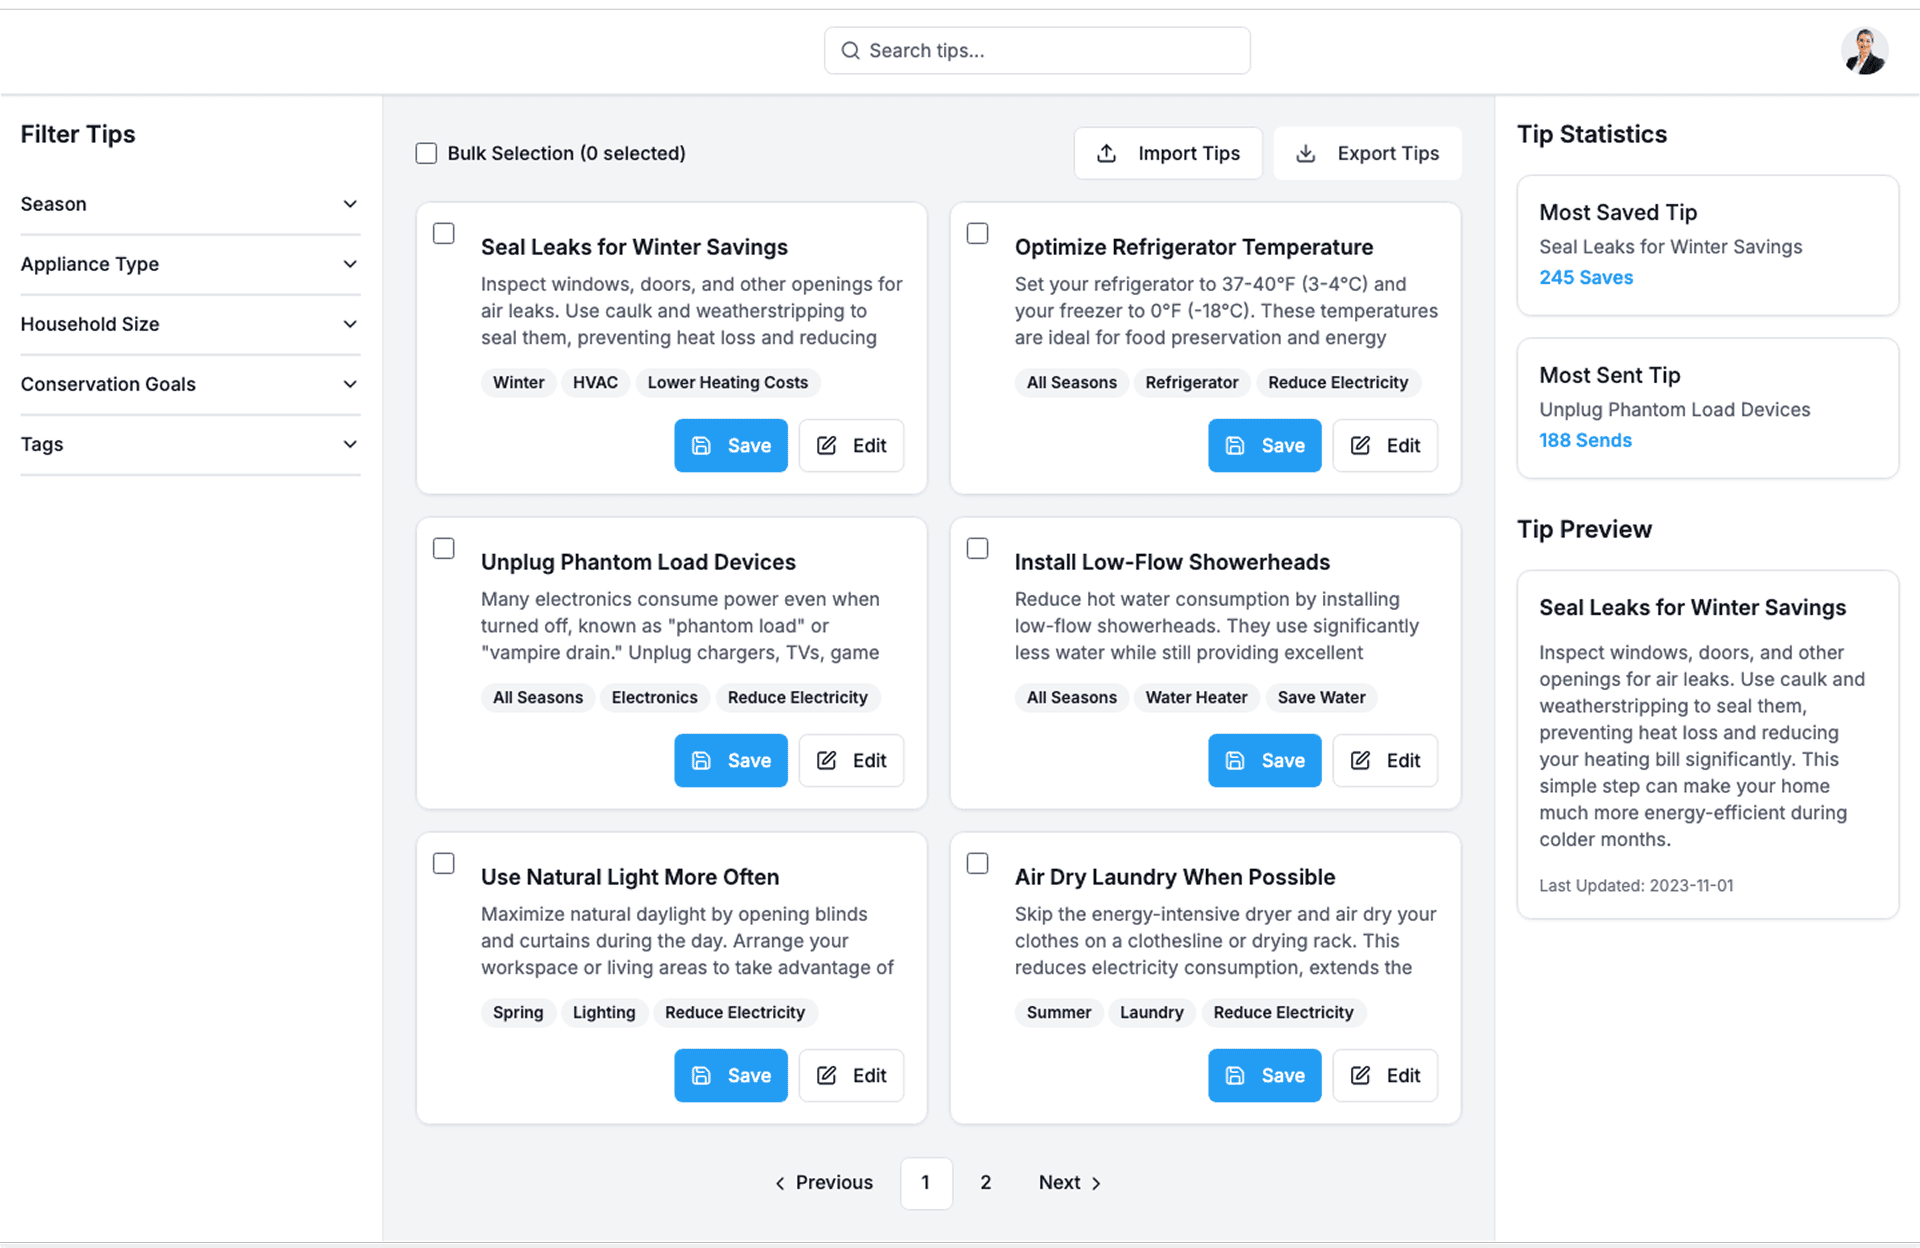Save the Air Dry Laundry tip
Screen dimensions: 1920x1248
[1264, 1076]
